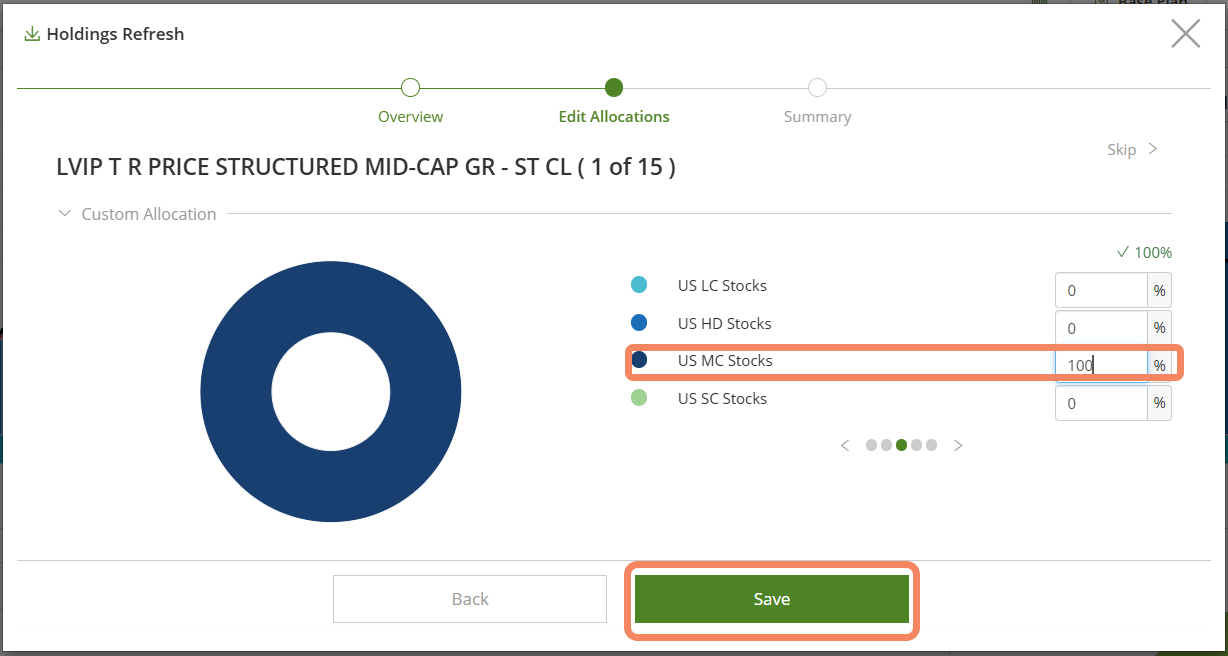Click the 100% total indicator
This screenshot has width=1228, height=656.
[x=1144, y=253]
